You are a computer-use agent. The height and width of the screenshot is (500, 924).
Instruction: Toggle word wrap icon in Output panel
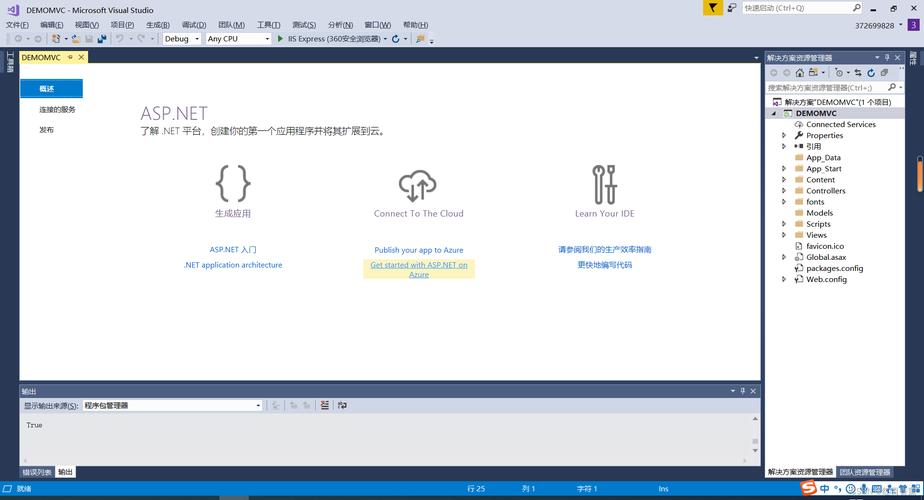point(342,405)
